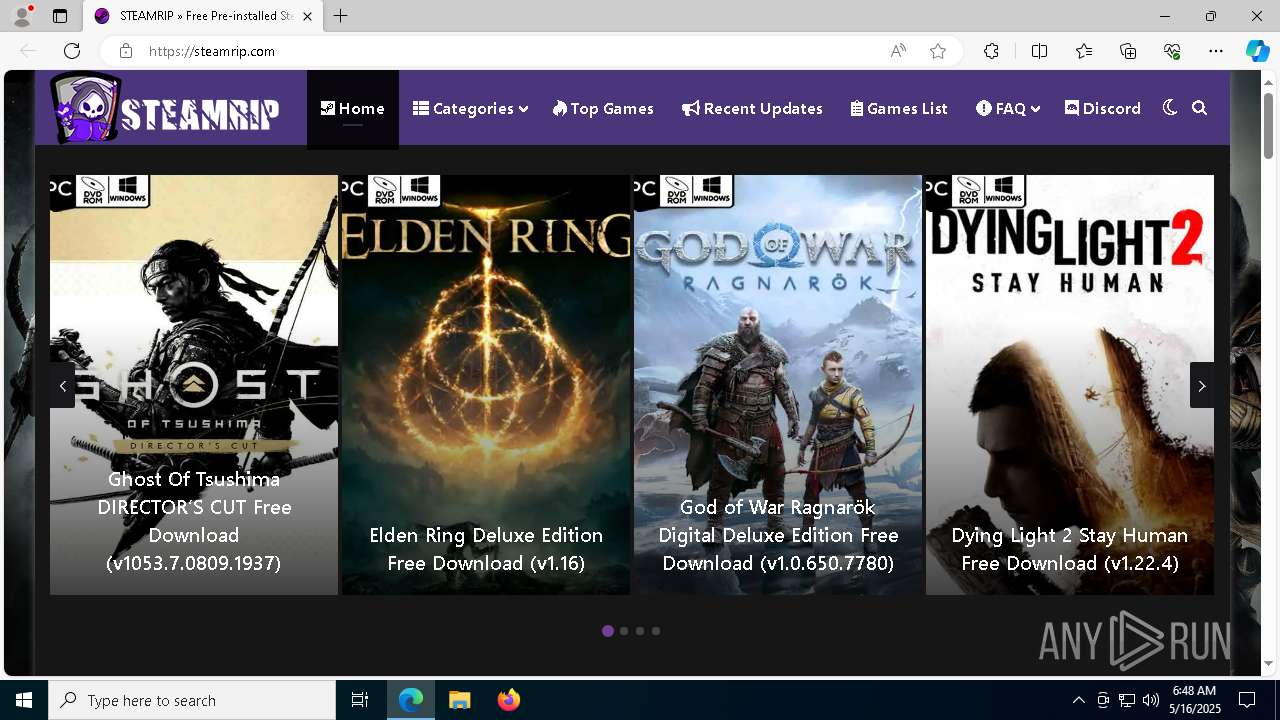Click the page scrollbar down arrow

click(x=1268, y=663)
